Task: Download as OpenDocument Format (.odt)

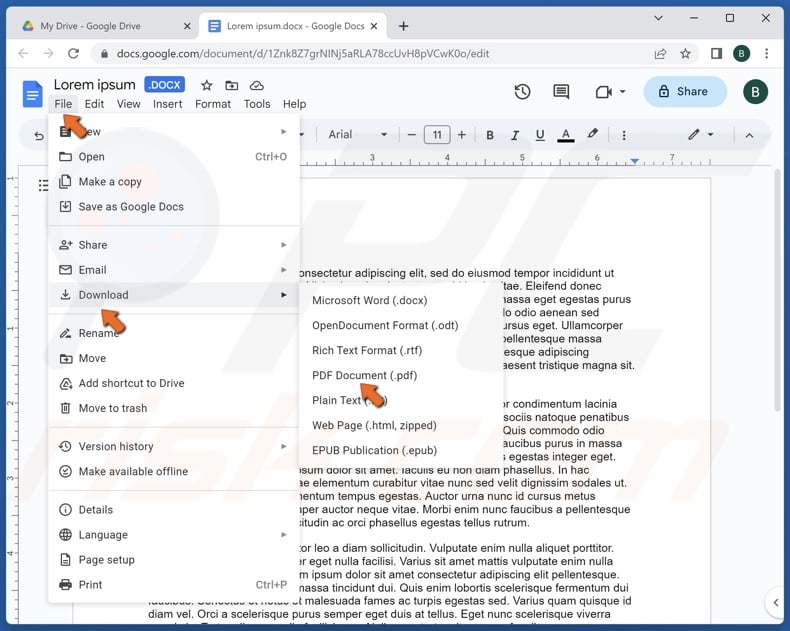Action: coord(401,326)
